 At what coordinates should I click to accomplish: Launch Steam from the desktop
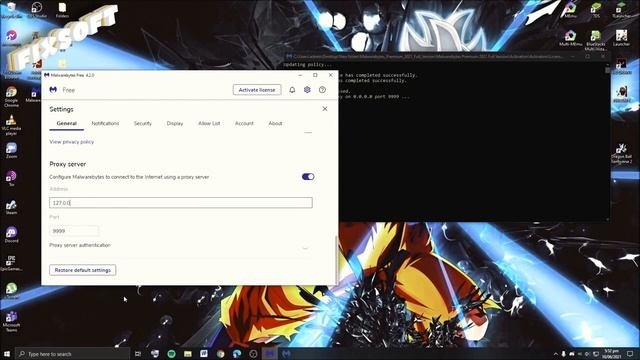(11, 207)
